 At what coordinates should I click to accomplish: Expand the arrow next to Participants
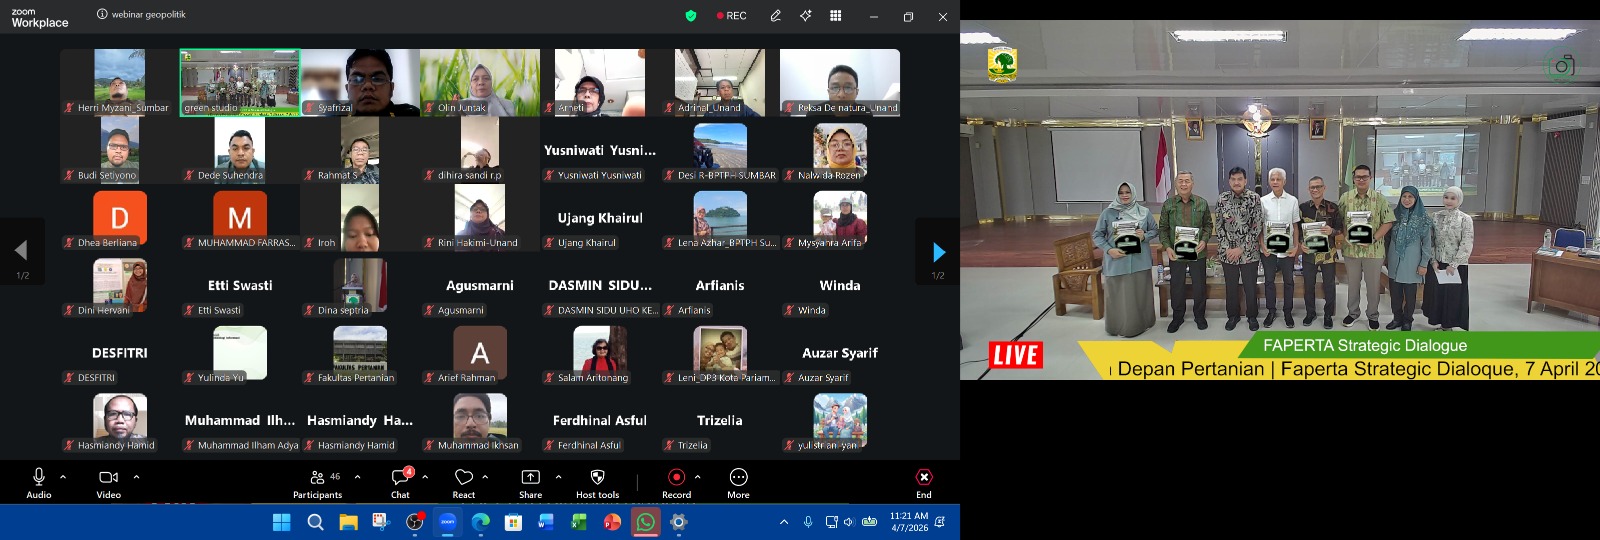click(357, 477)
